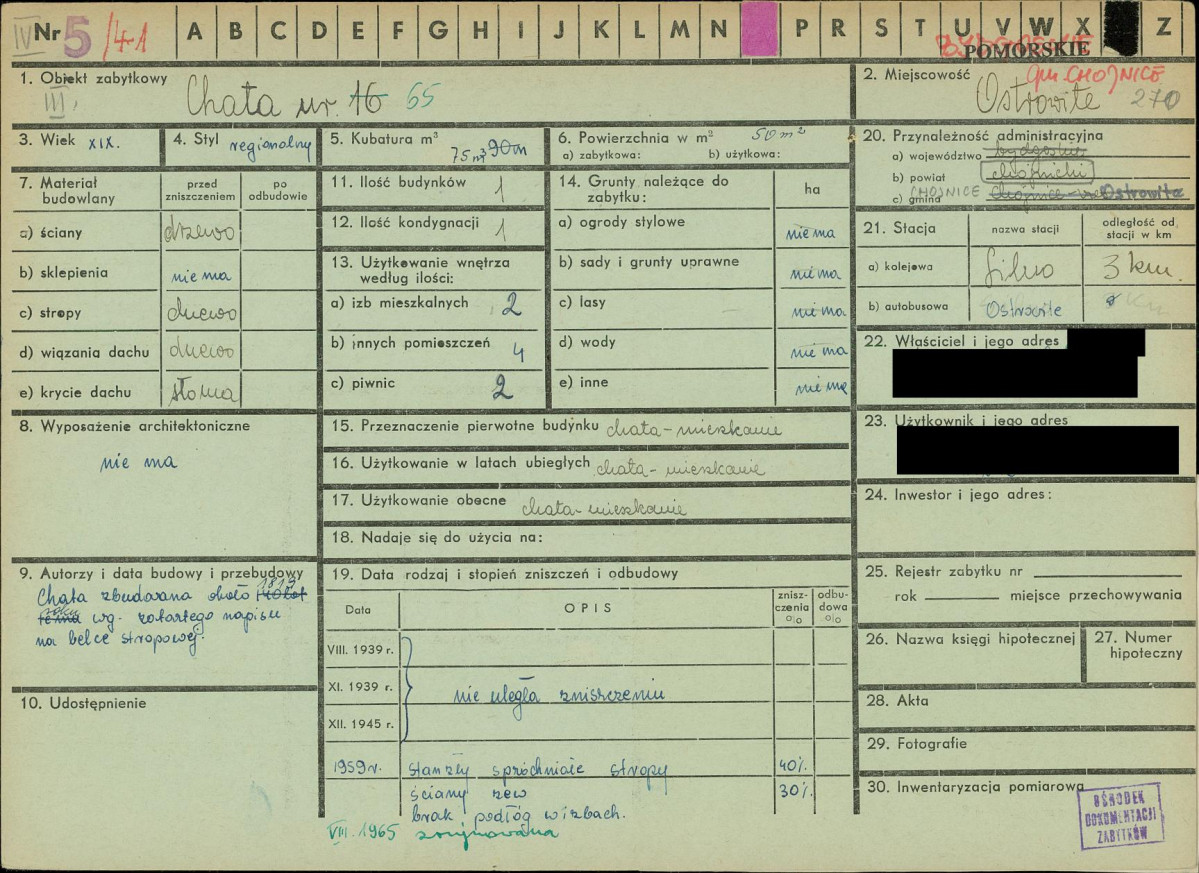Select the 'a) izb mieszkalnych' label
Screen dimensions: 1199x873
pos(400,303)
